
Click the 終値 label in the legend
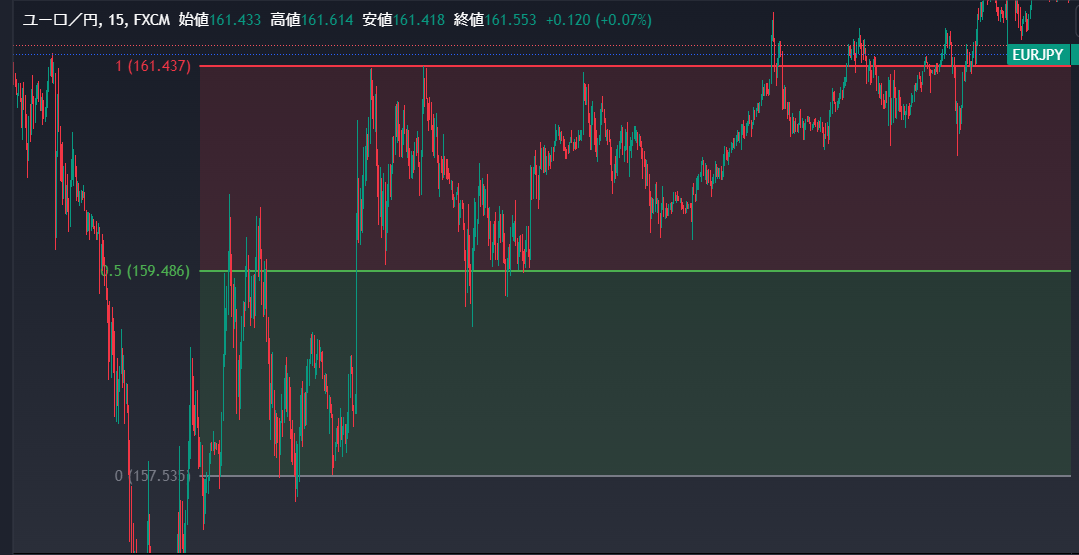point(468,20)
